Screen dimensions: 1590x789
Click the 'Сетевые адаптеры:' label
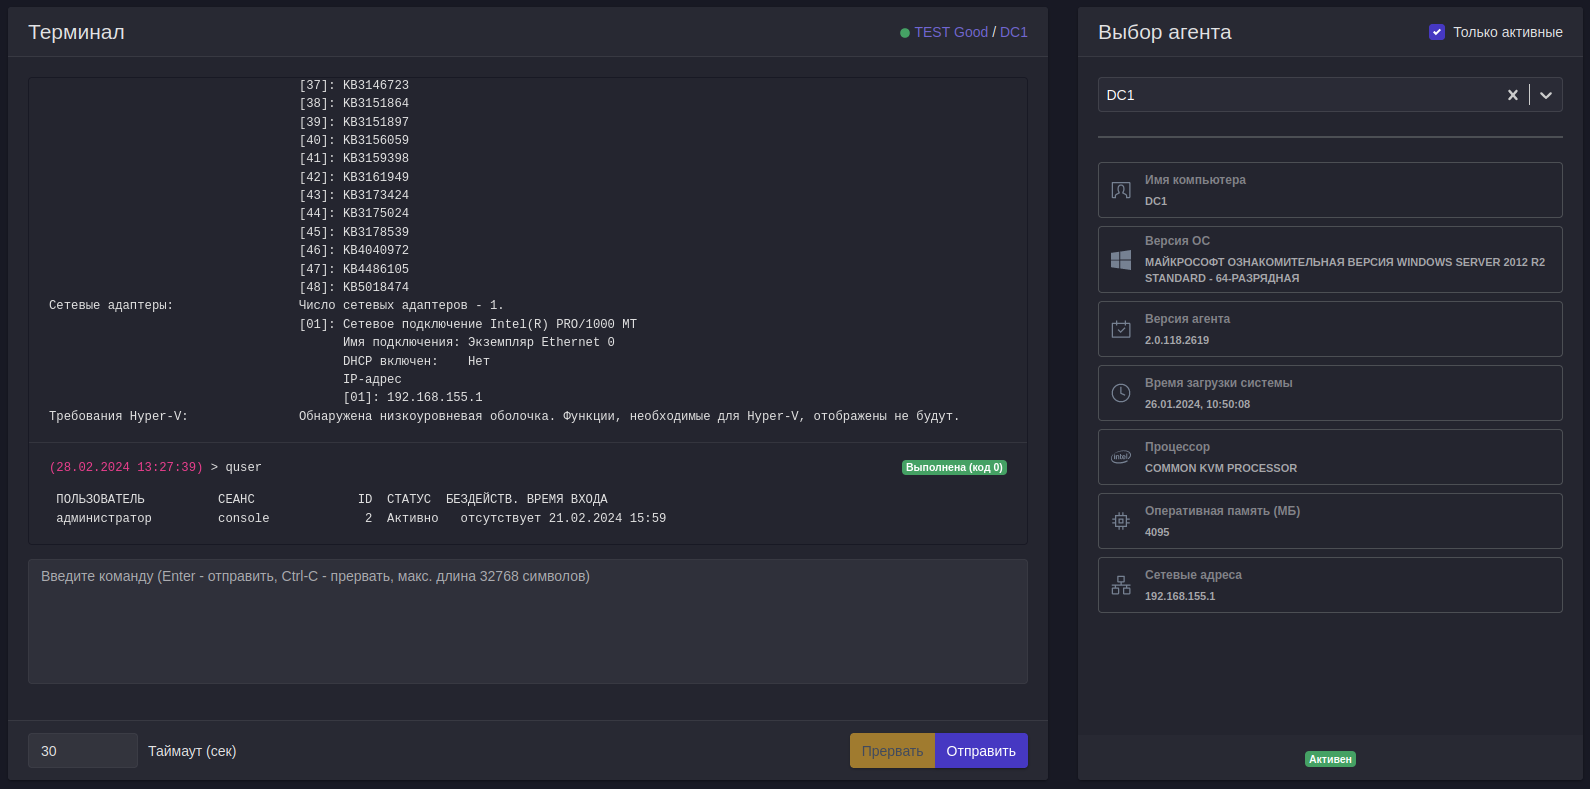tap(111, 305)
